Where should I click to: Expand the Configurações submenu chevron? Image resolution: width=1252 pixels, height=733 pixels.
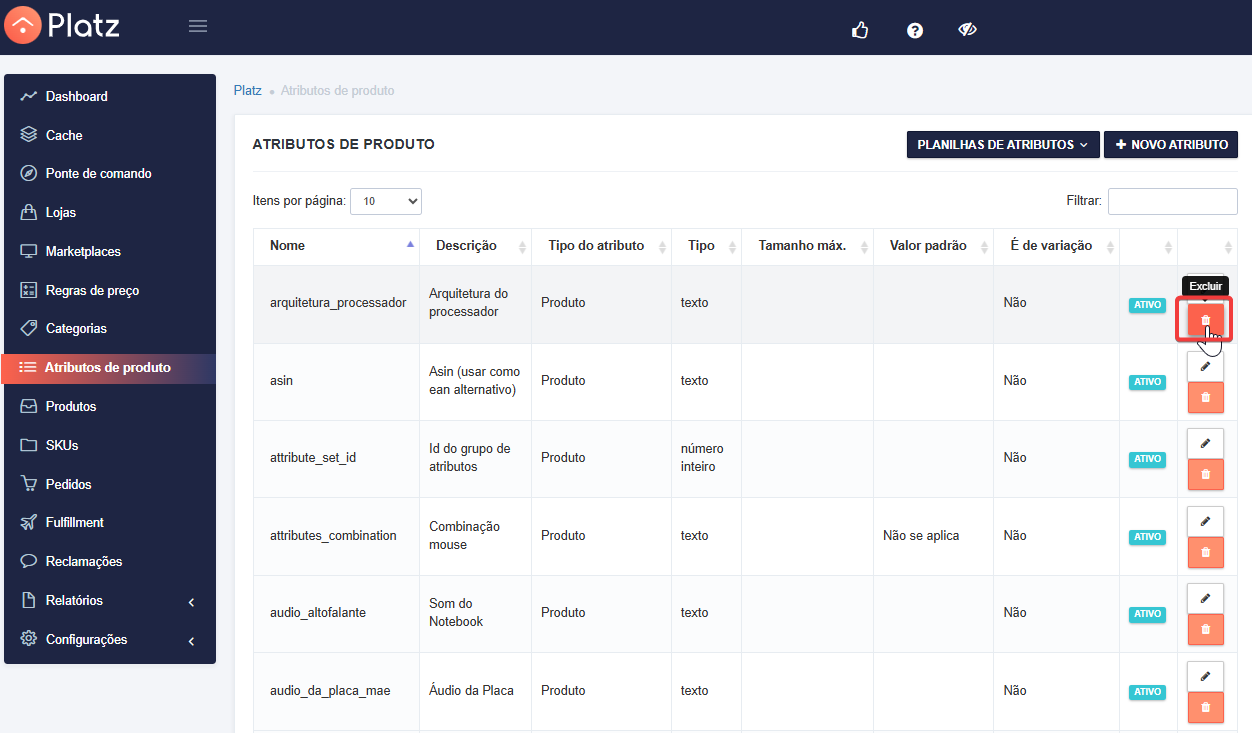tap(191, 640)
